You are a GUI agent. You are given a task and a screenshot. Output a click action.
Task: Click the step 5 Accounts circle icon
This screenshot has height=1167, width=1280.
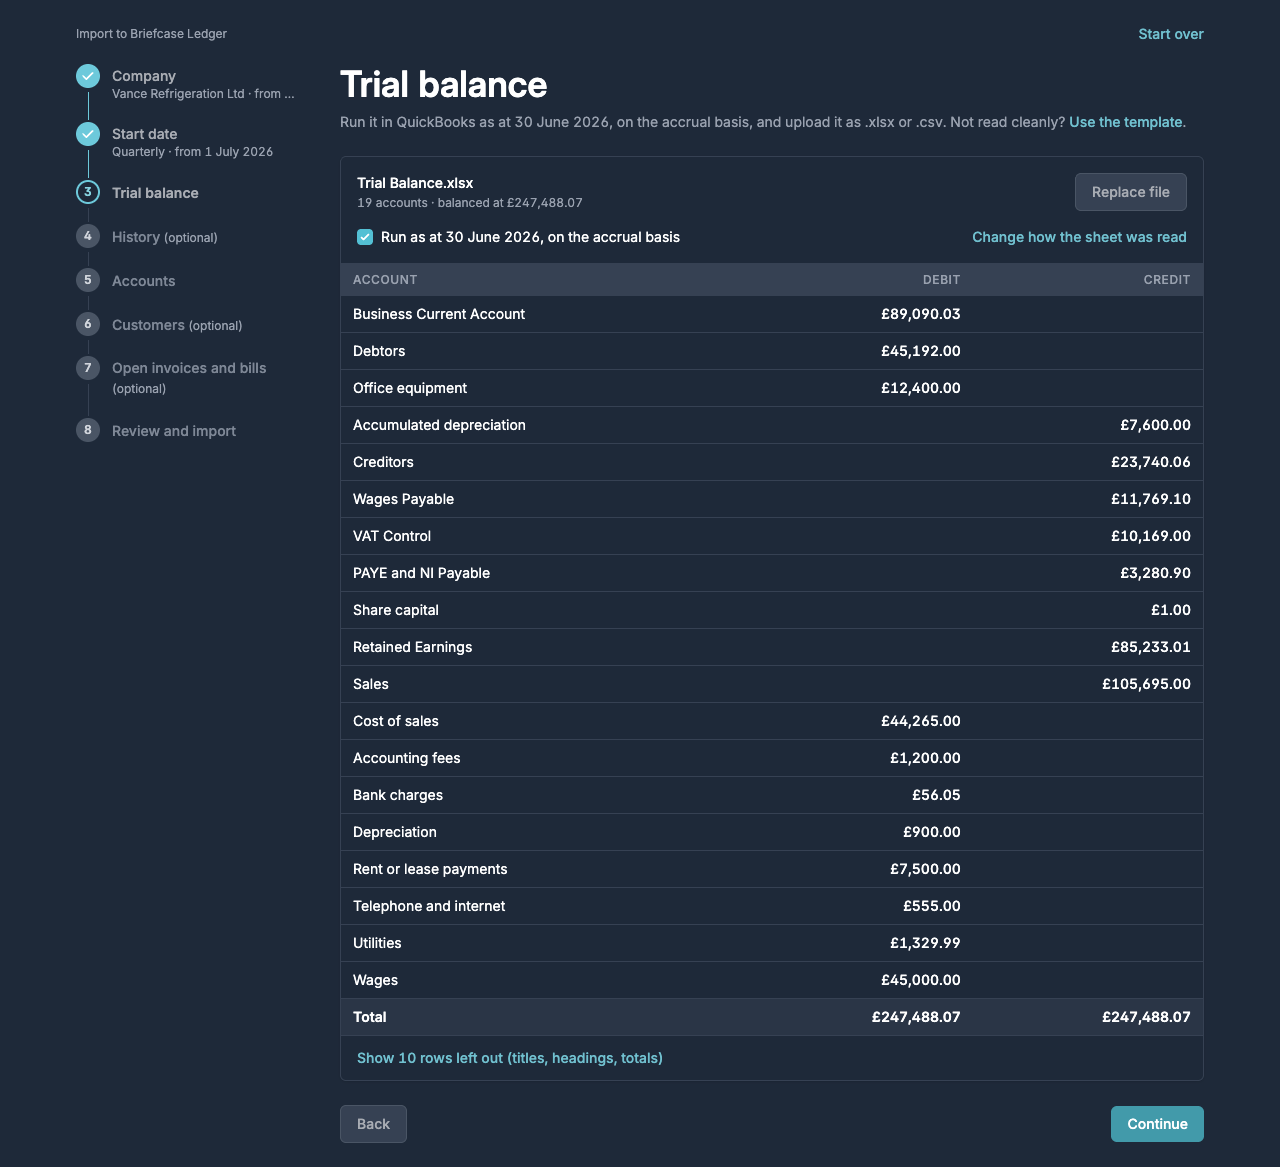[88, 280]
